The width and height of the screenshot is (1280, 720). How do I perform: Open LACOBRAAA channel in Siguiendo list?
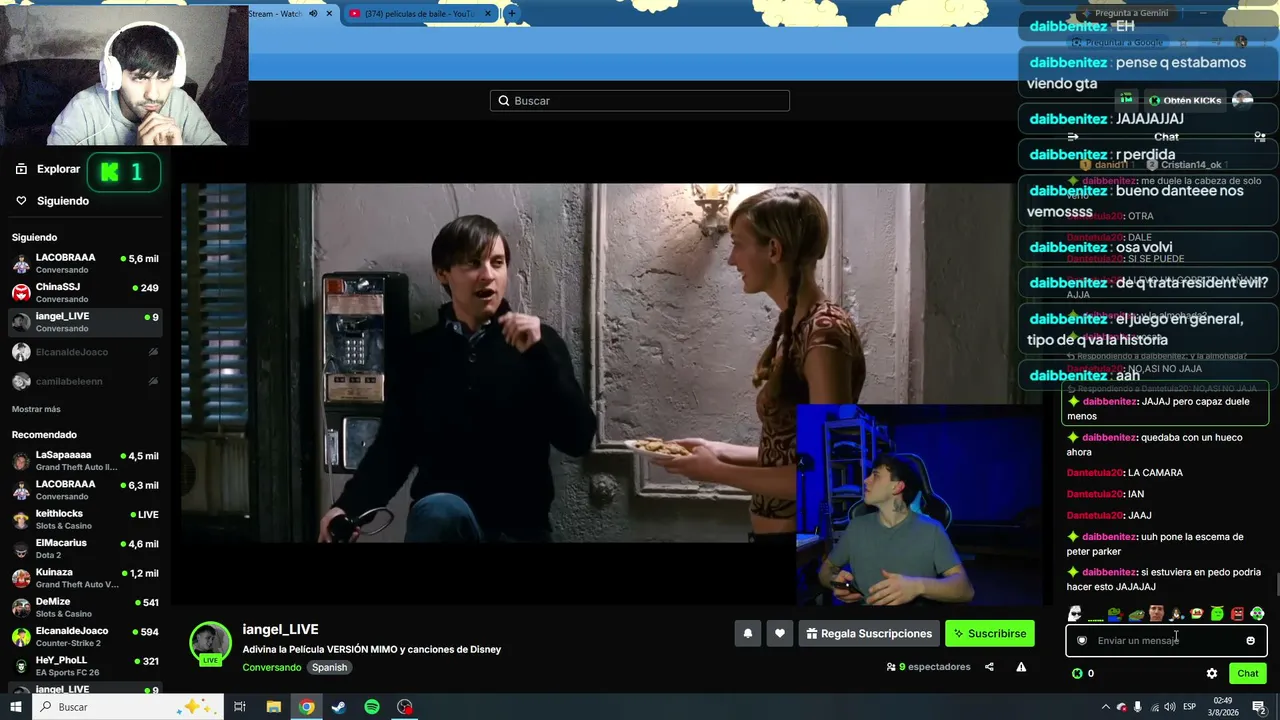point(85,263)
